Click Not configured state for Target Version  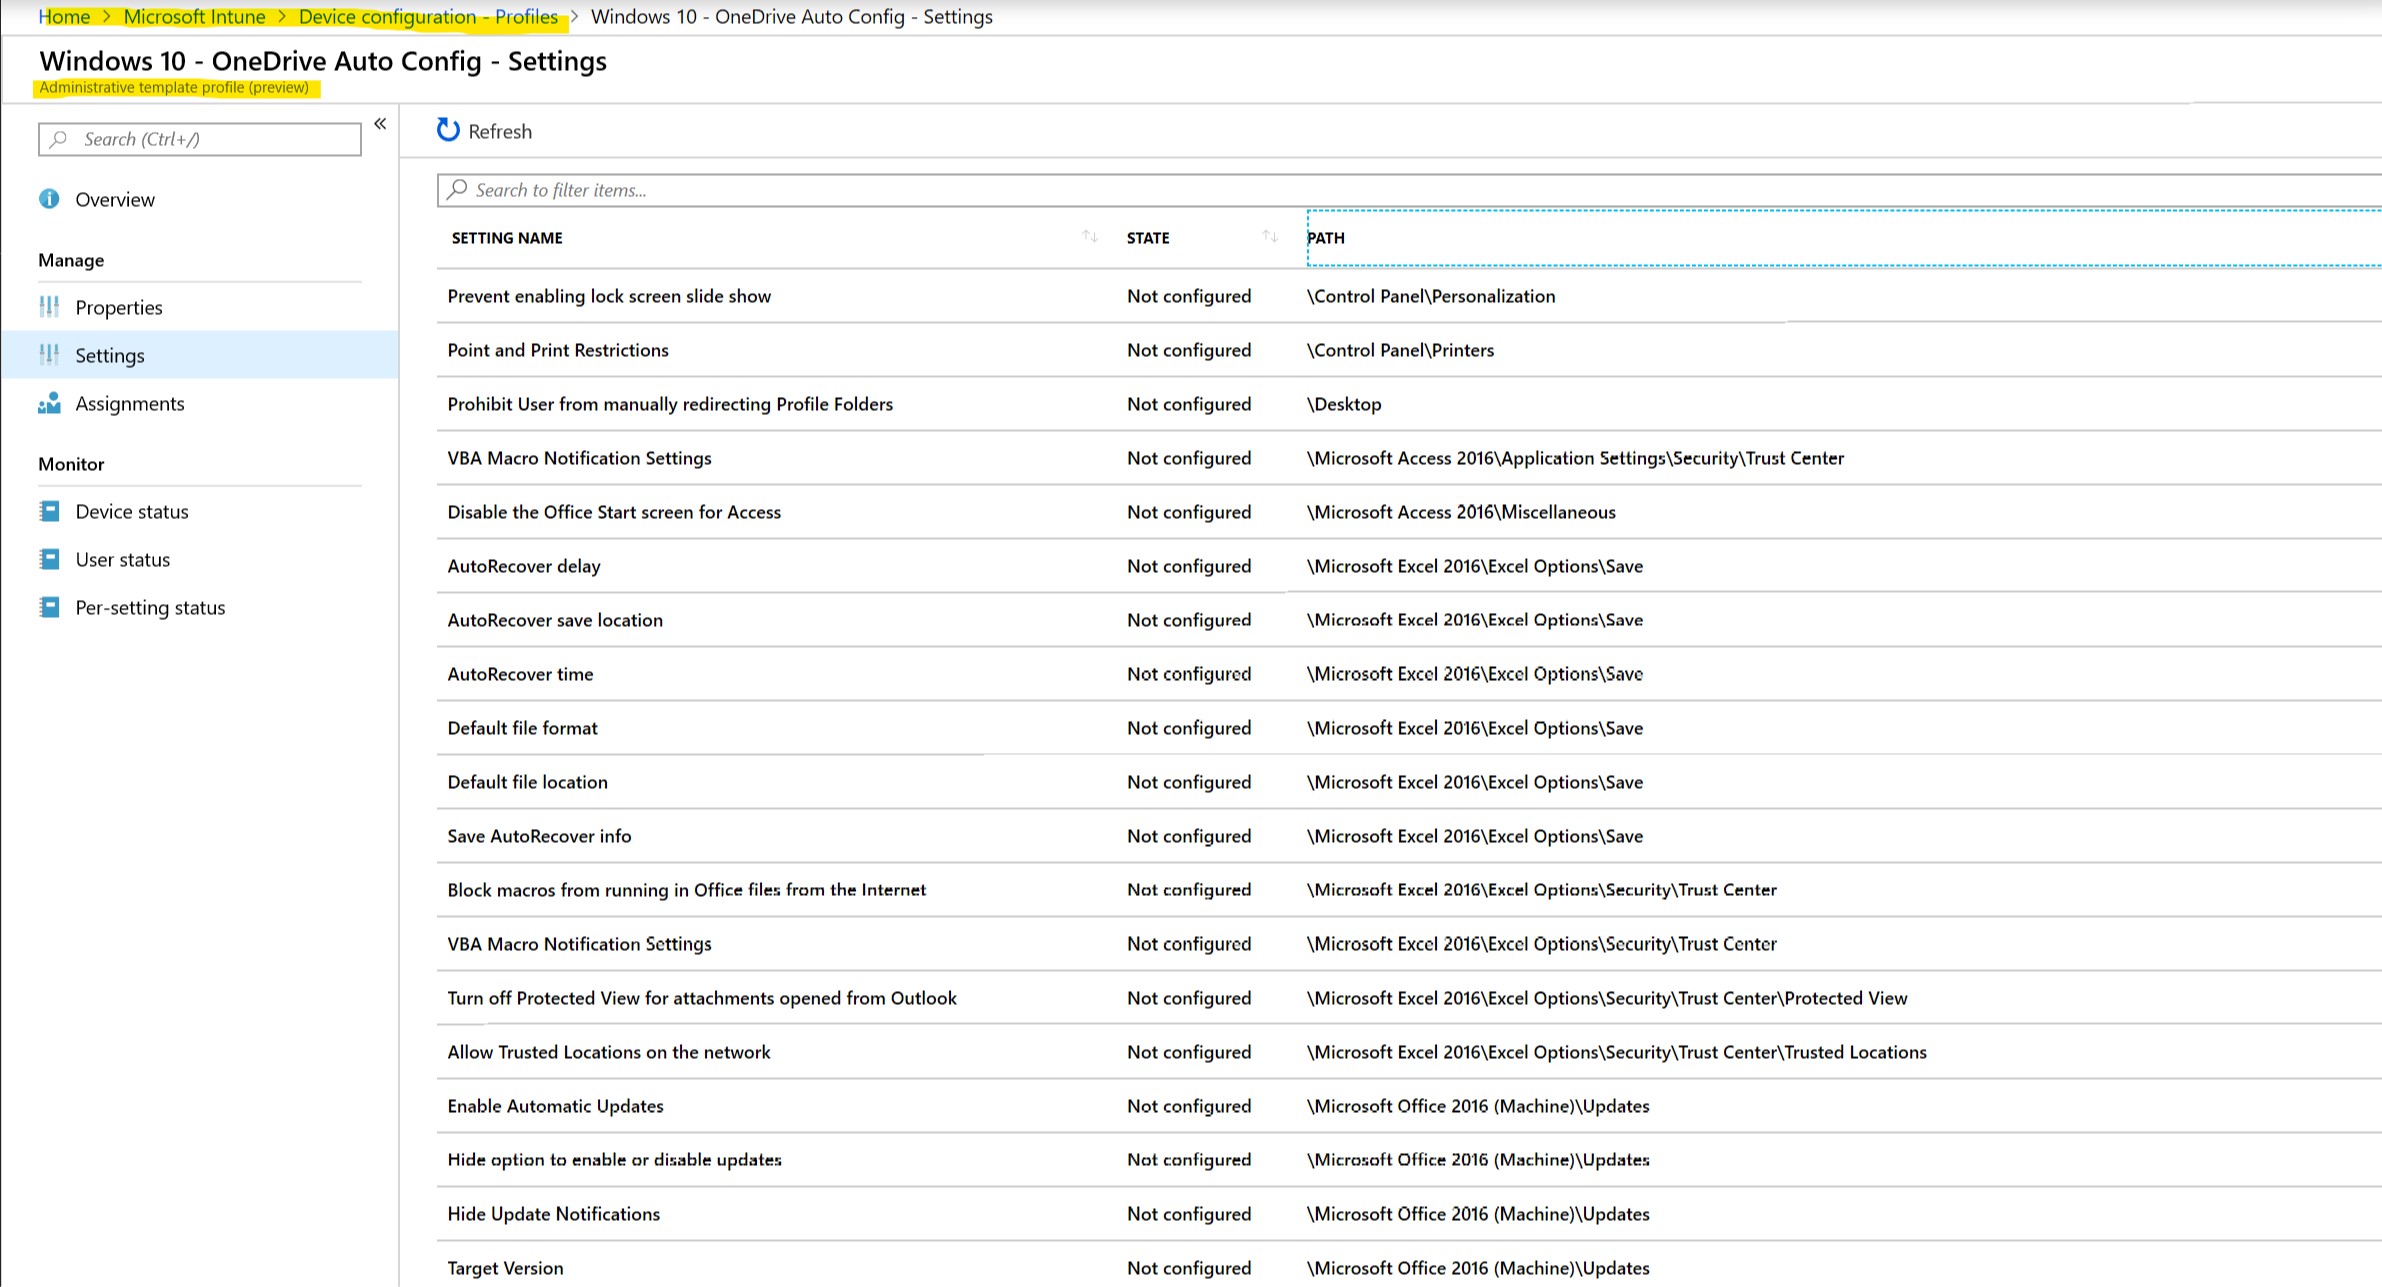[1189, 1268]
